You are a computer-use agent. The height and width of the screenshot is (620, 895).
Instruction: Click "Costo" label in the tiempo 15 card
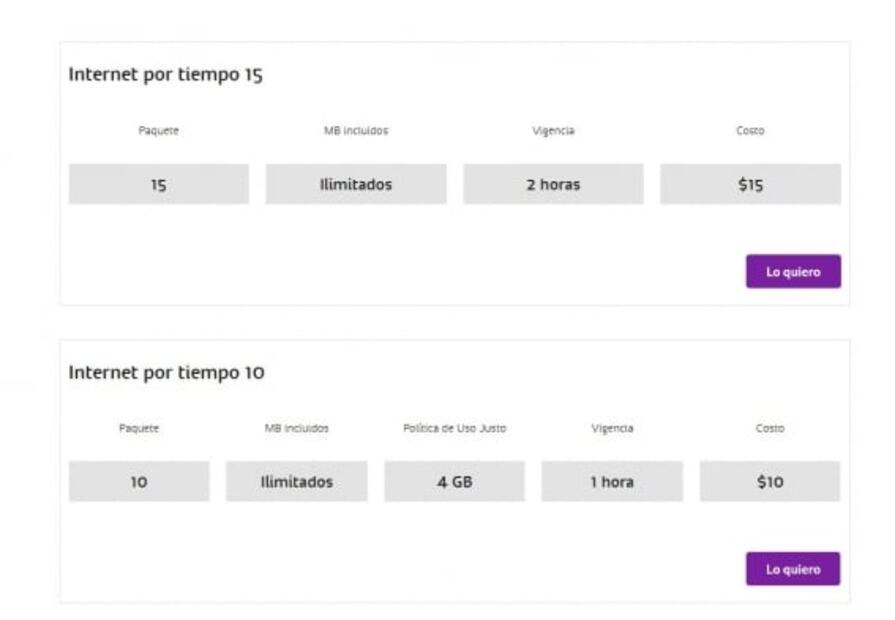tap(750, 131)
